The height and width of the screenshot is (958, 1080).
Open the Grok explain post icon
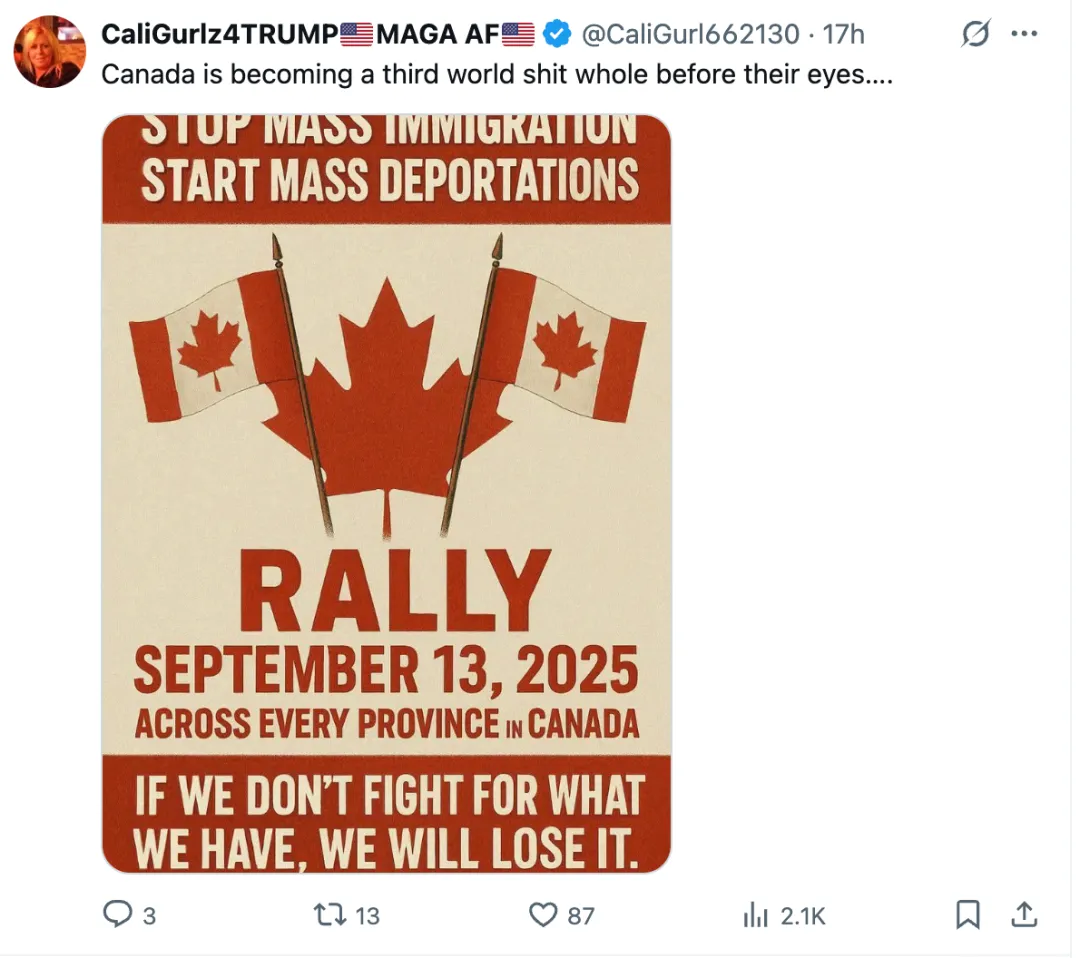(975, 35)
